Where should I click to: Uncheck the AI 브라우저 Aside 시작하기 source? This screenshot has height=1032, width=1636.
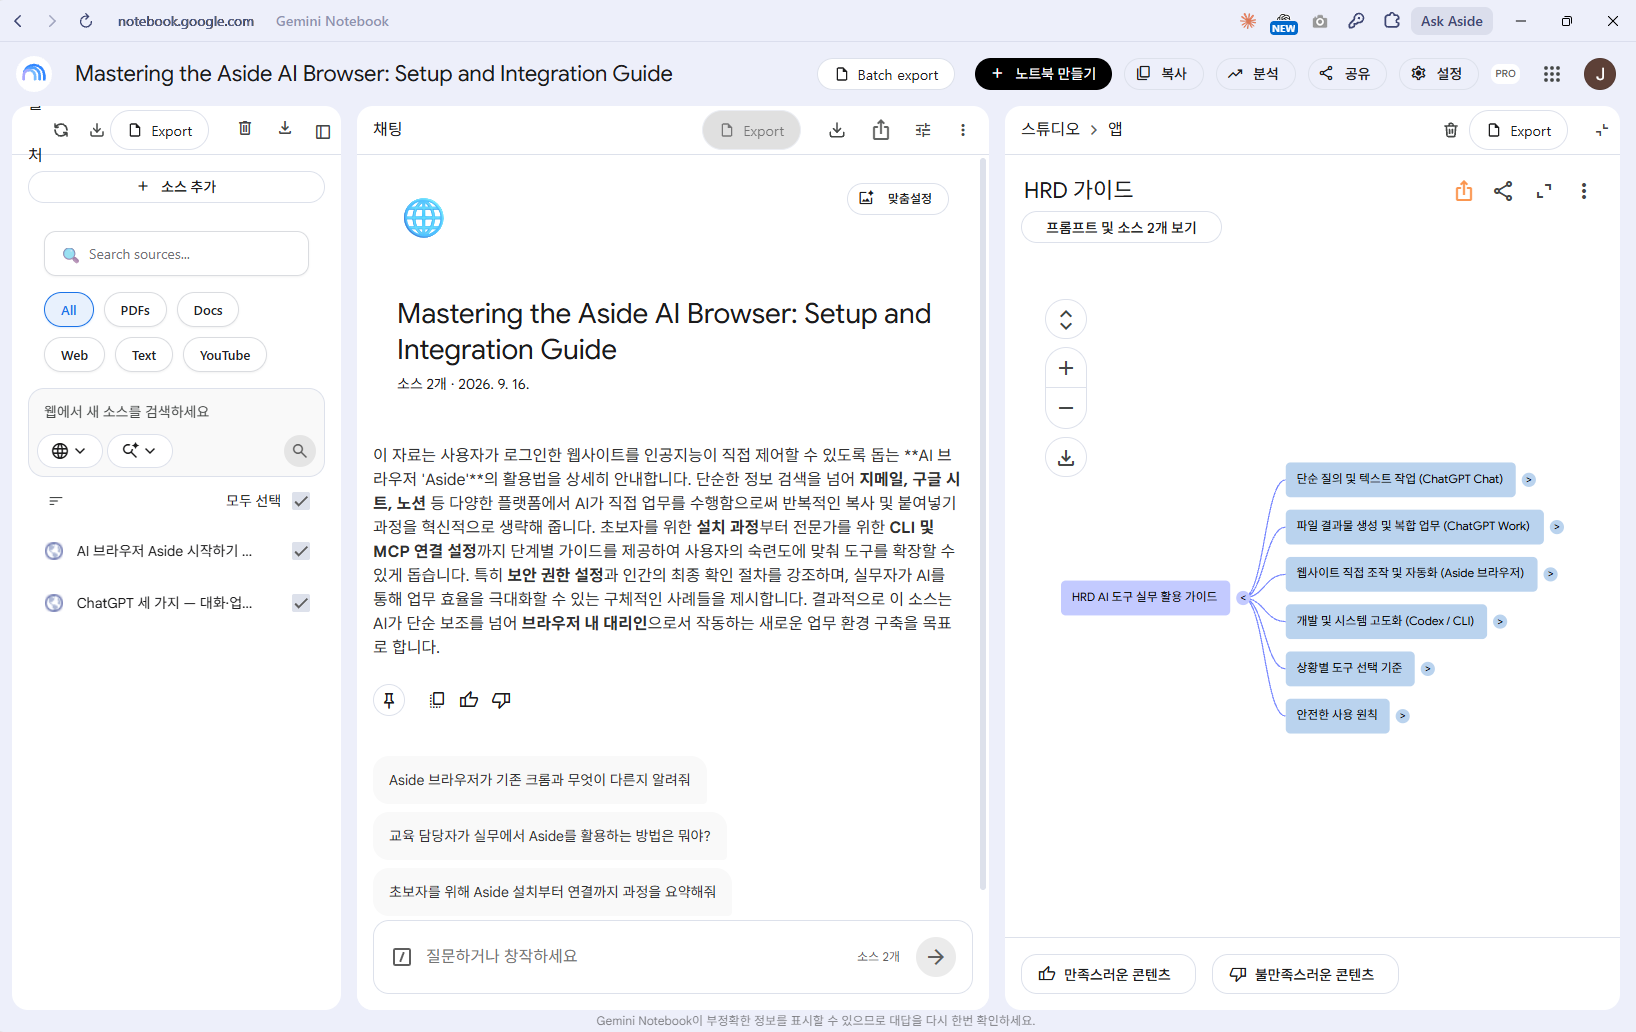tap(301, 551)
